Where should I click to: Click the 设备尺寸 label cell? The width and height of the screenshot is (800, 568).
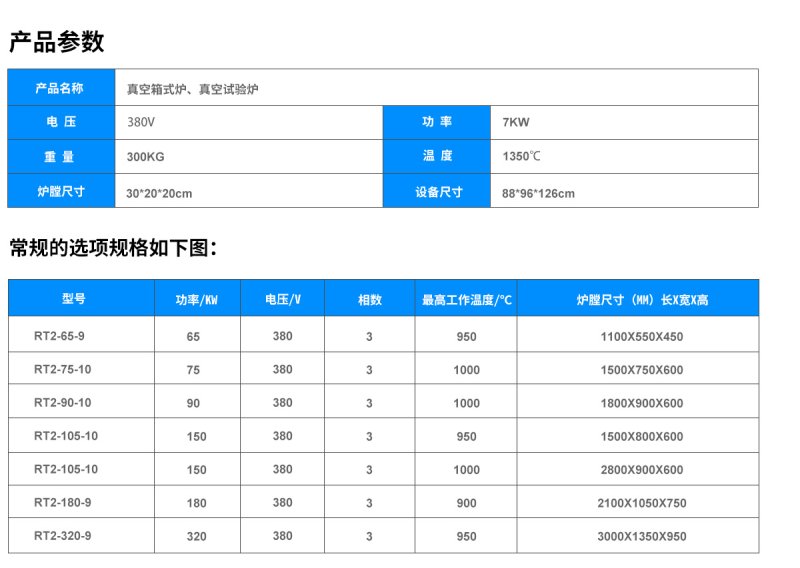click(437, 192)
